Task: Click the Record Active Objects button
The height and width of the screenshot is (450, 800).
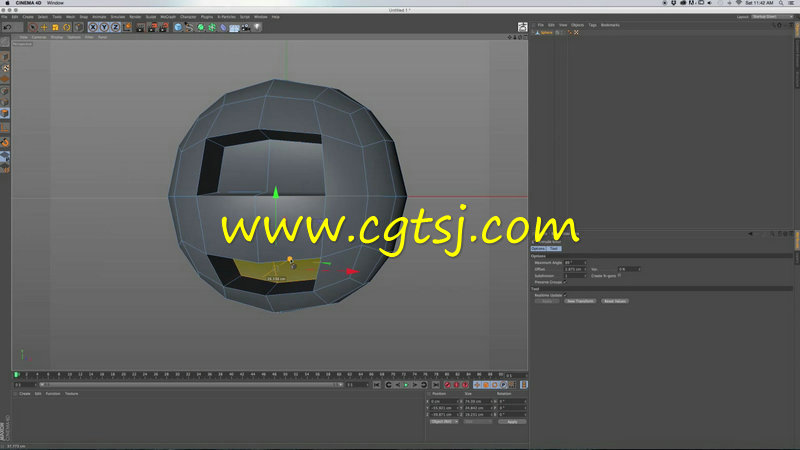Action: point(447,385)
